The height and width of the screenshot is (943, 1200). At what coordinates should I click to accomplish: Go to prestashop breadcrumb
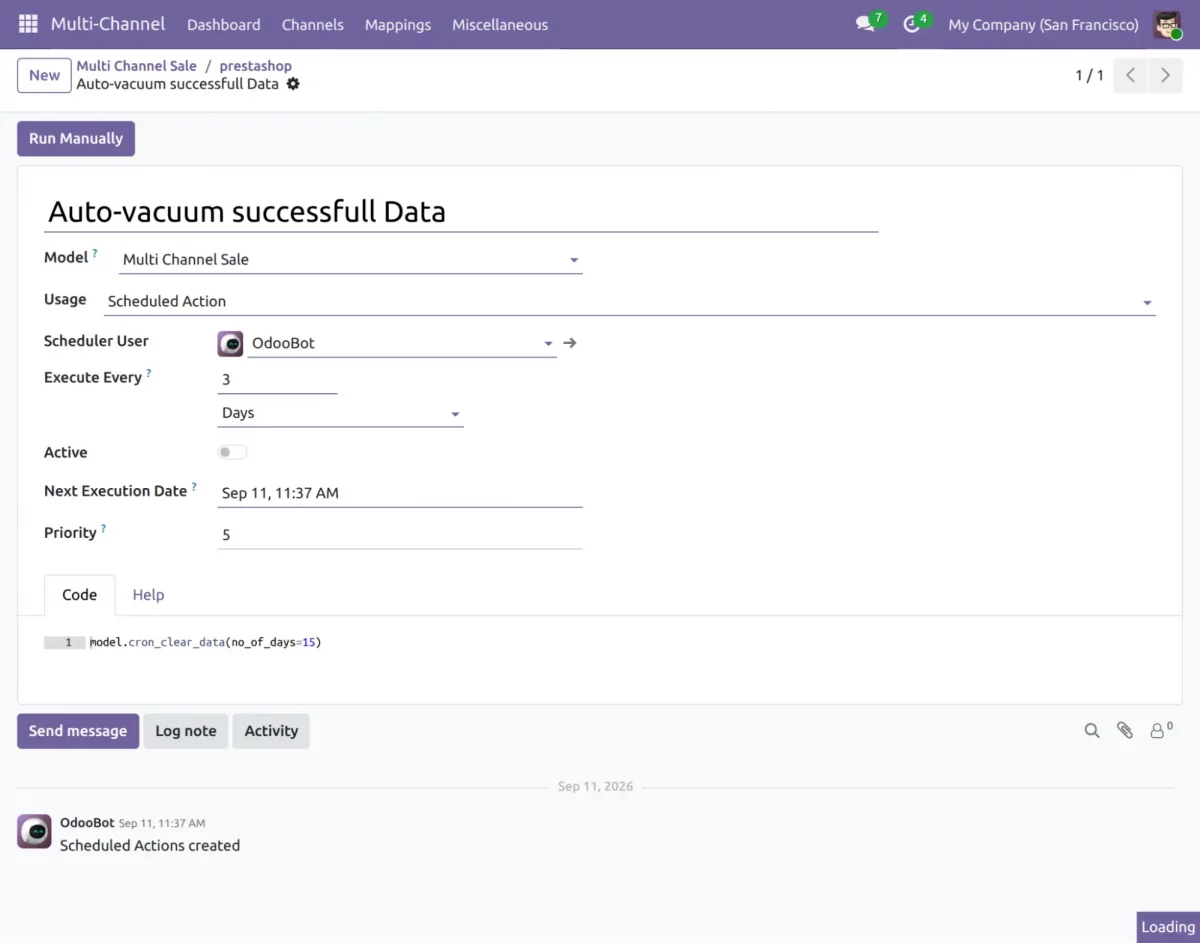click(x=256, y=66)
